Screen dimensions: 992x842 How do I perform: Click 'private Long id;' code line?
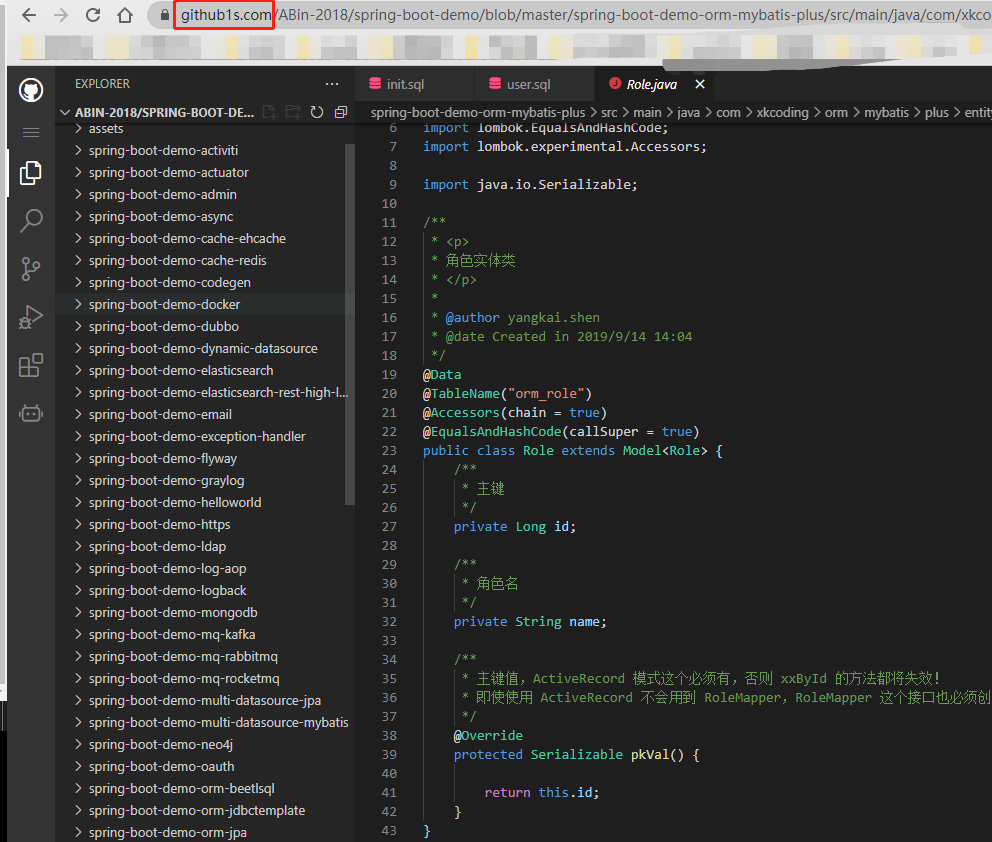[x=514, y=527]
